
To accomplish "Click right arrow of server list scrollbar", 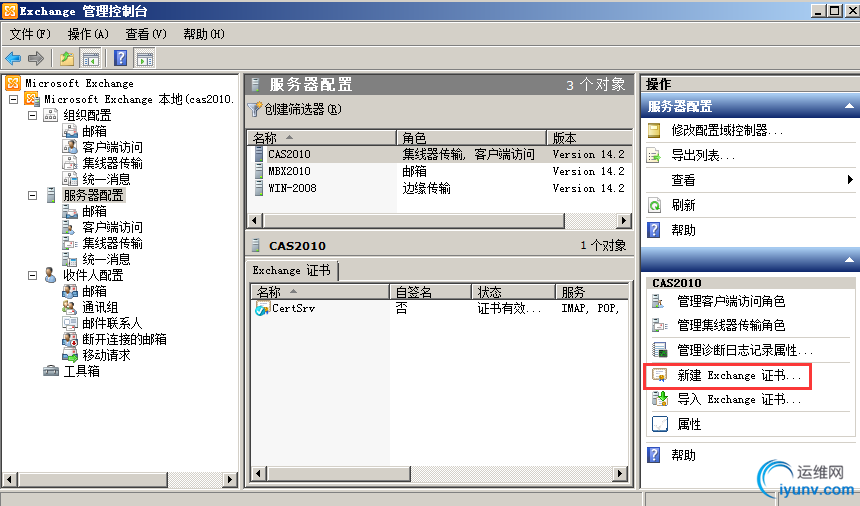I will 624,221.
